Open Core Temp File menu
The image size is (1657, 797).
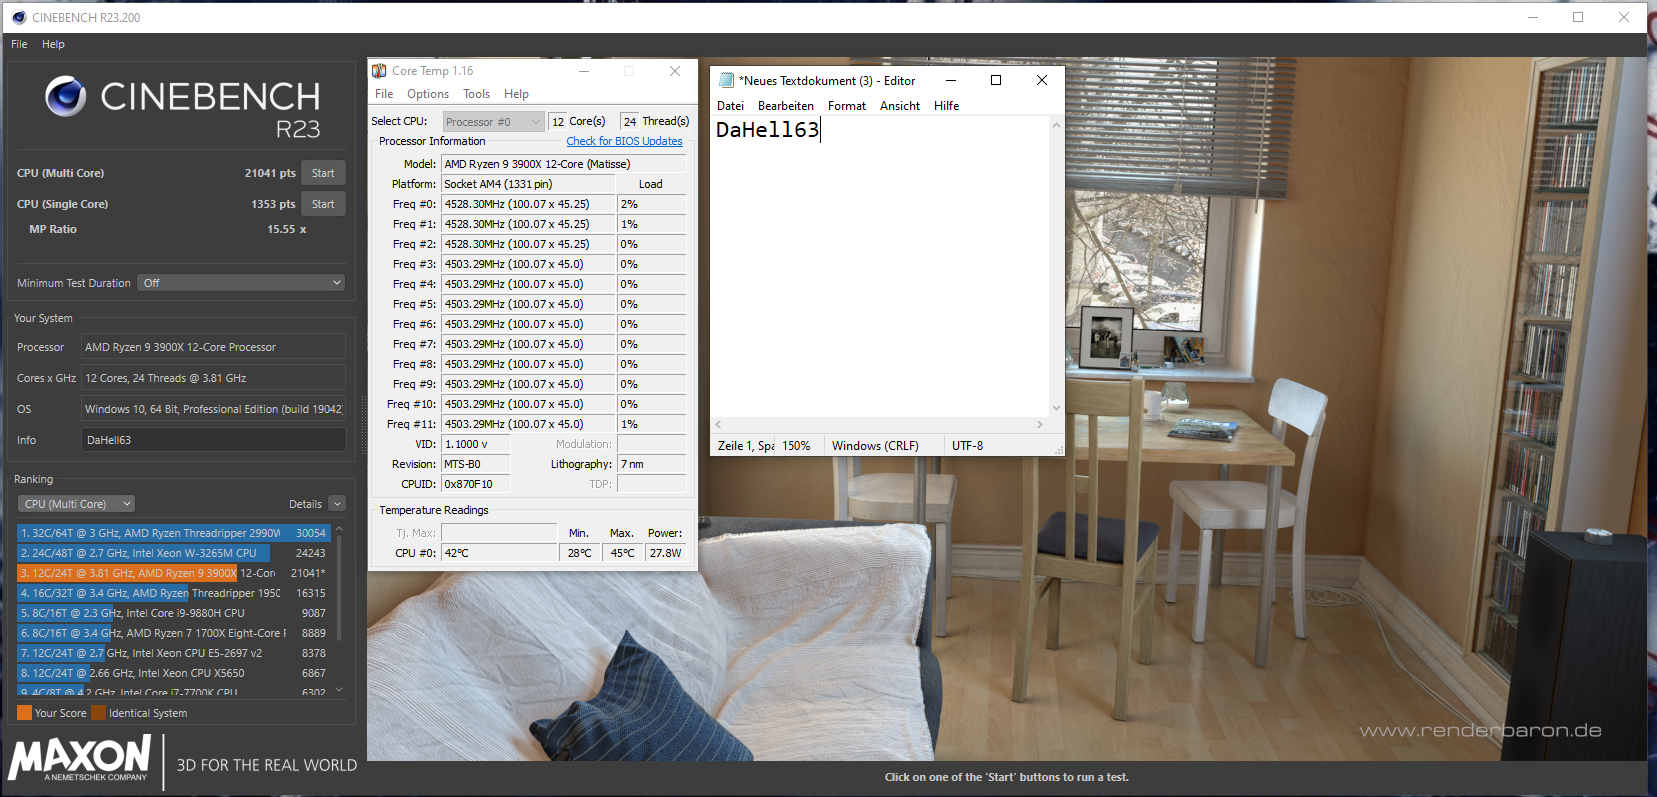click(384, 94)
